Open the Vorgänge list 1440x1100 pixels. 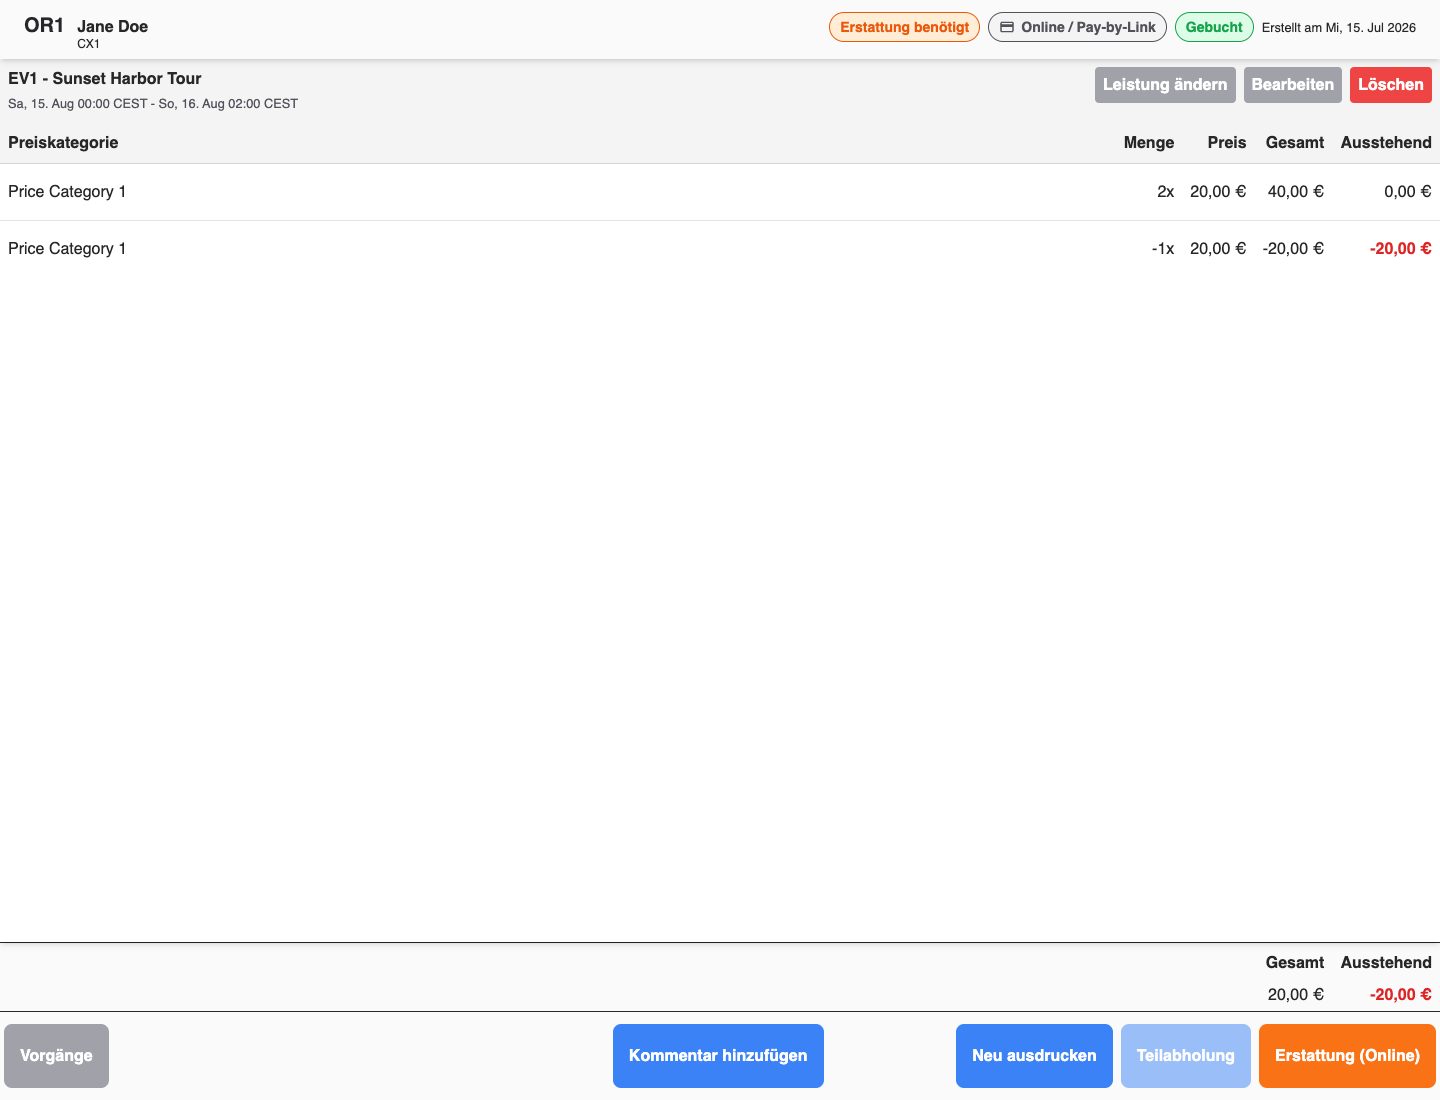(x=56, y=1056)
